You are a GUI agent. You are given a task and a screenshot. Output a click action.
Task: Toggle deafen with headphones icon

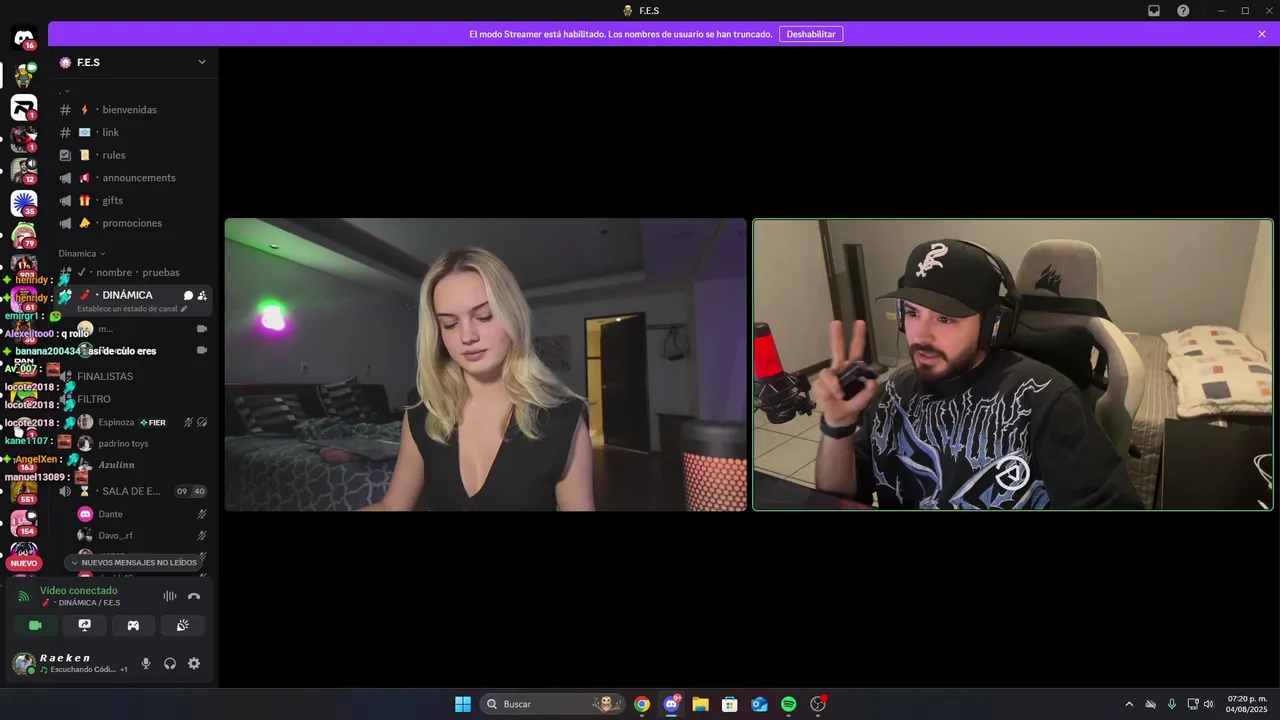[170, 663]
